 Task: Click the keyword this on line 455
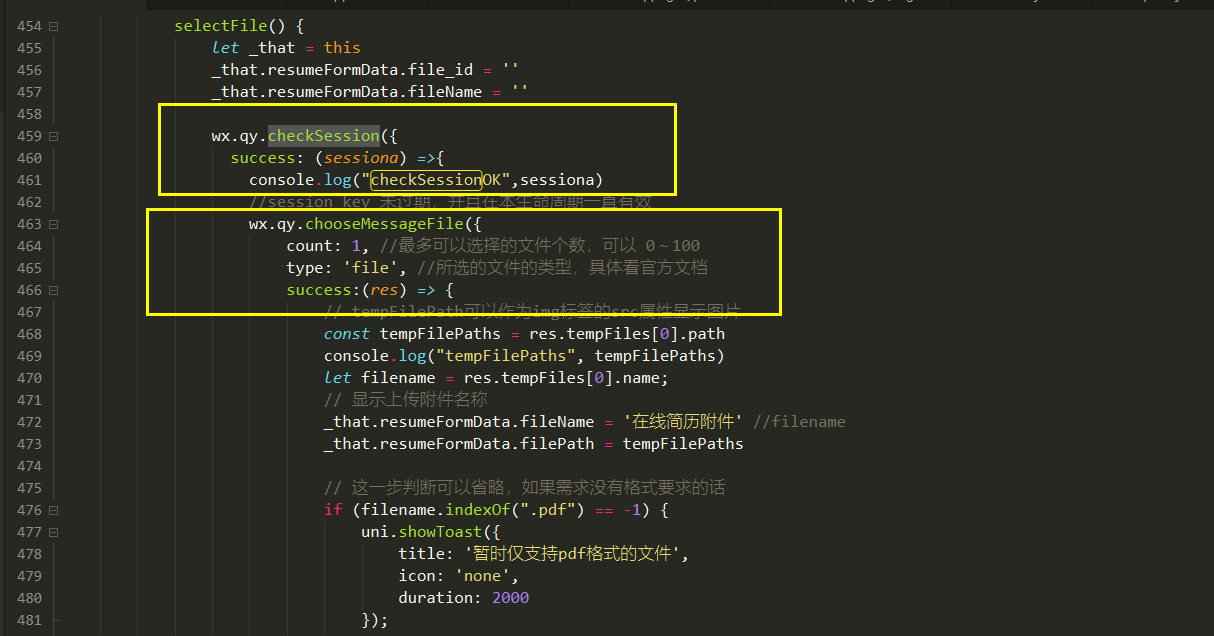click(341, 47)
